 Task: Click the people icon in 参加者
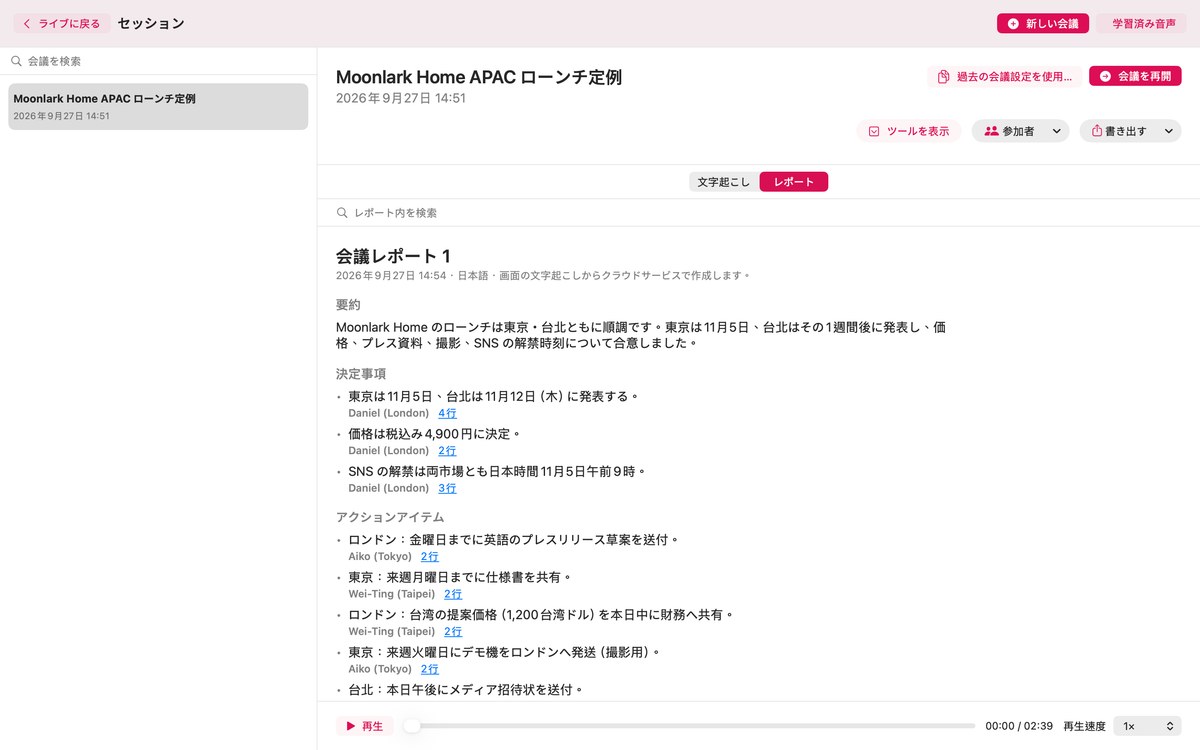click(991, 131)
